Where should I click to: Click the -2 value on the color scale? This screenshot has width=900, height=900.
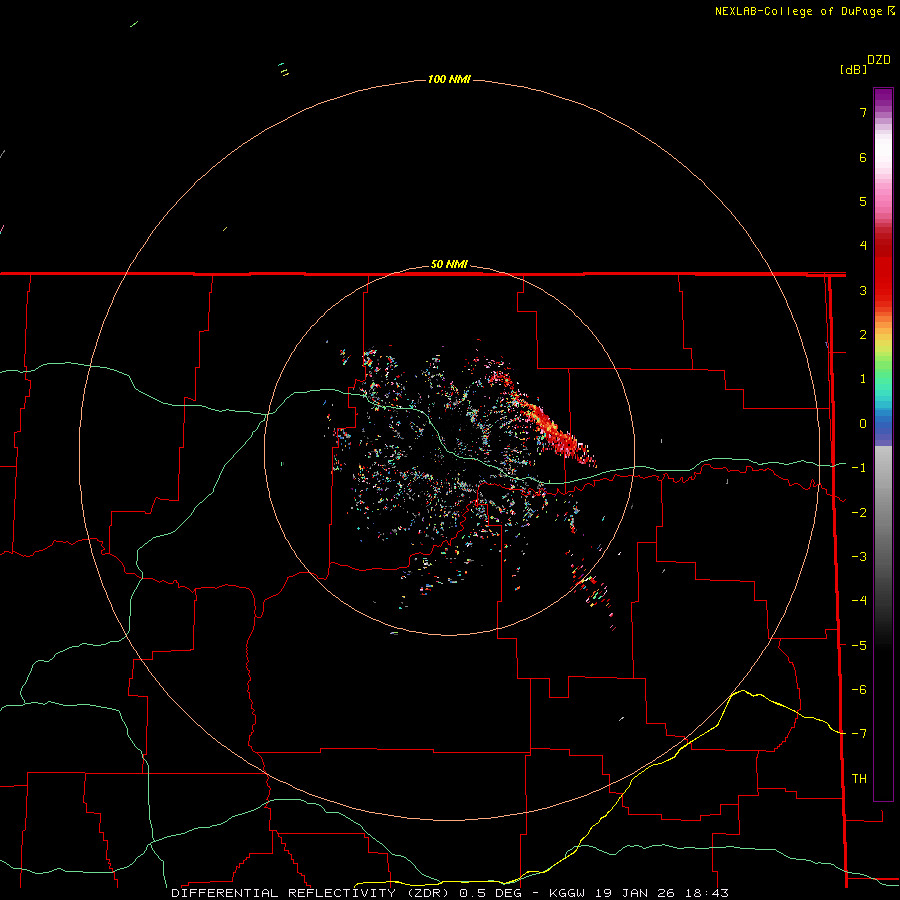(x=859, y=512)
